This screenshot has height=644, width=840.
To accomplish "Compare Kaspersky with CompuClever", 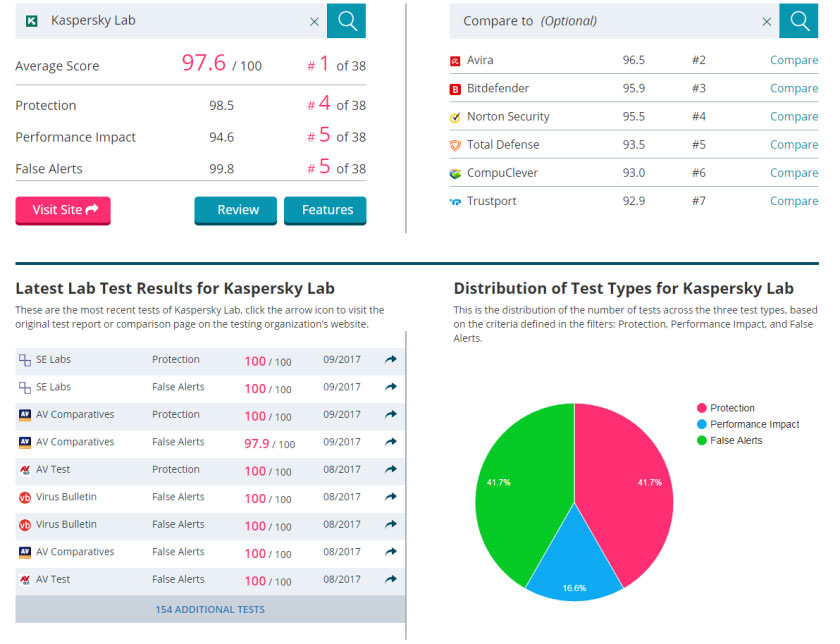I will 794,173.
